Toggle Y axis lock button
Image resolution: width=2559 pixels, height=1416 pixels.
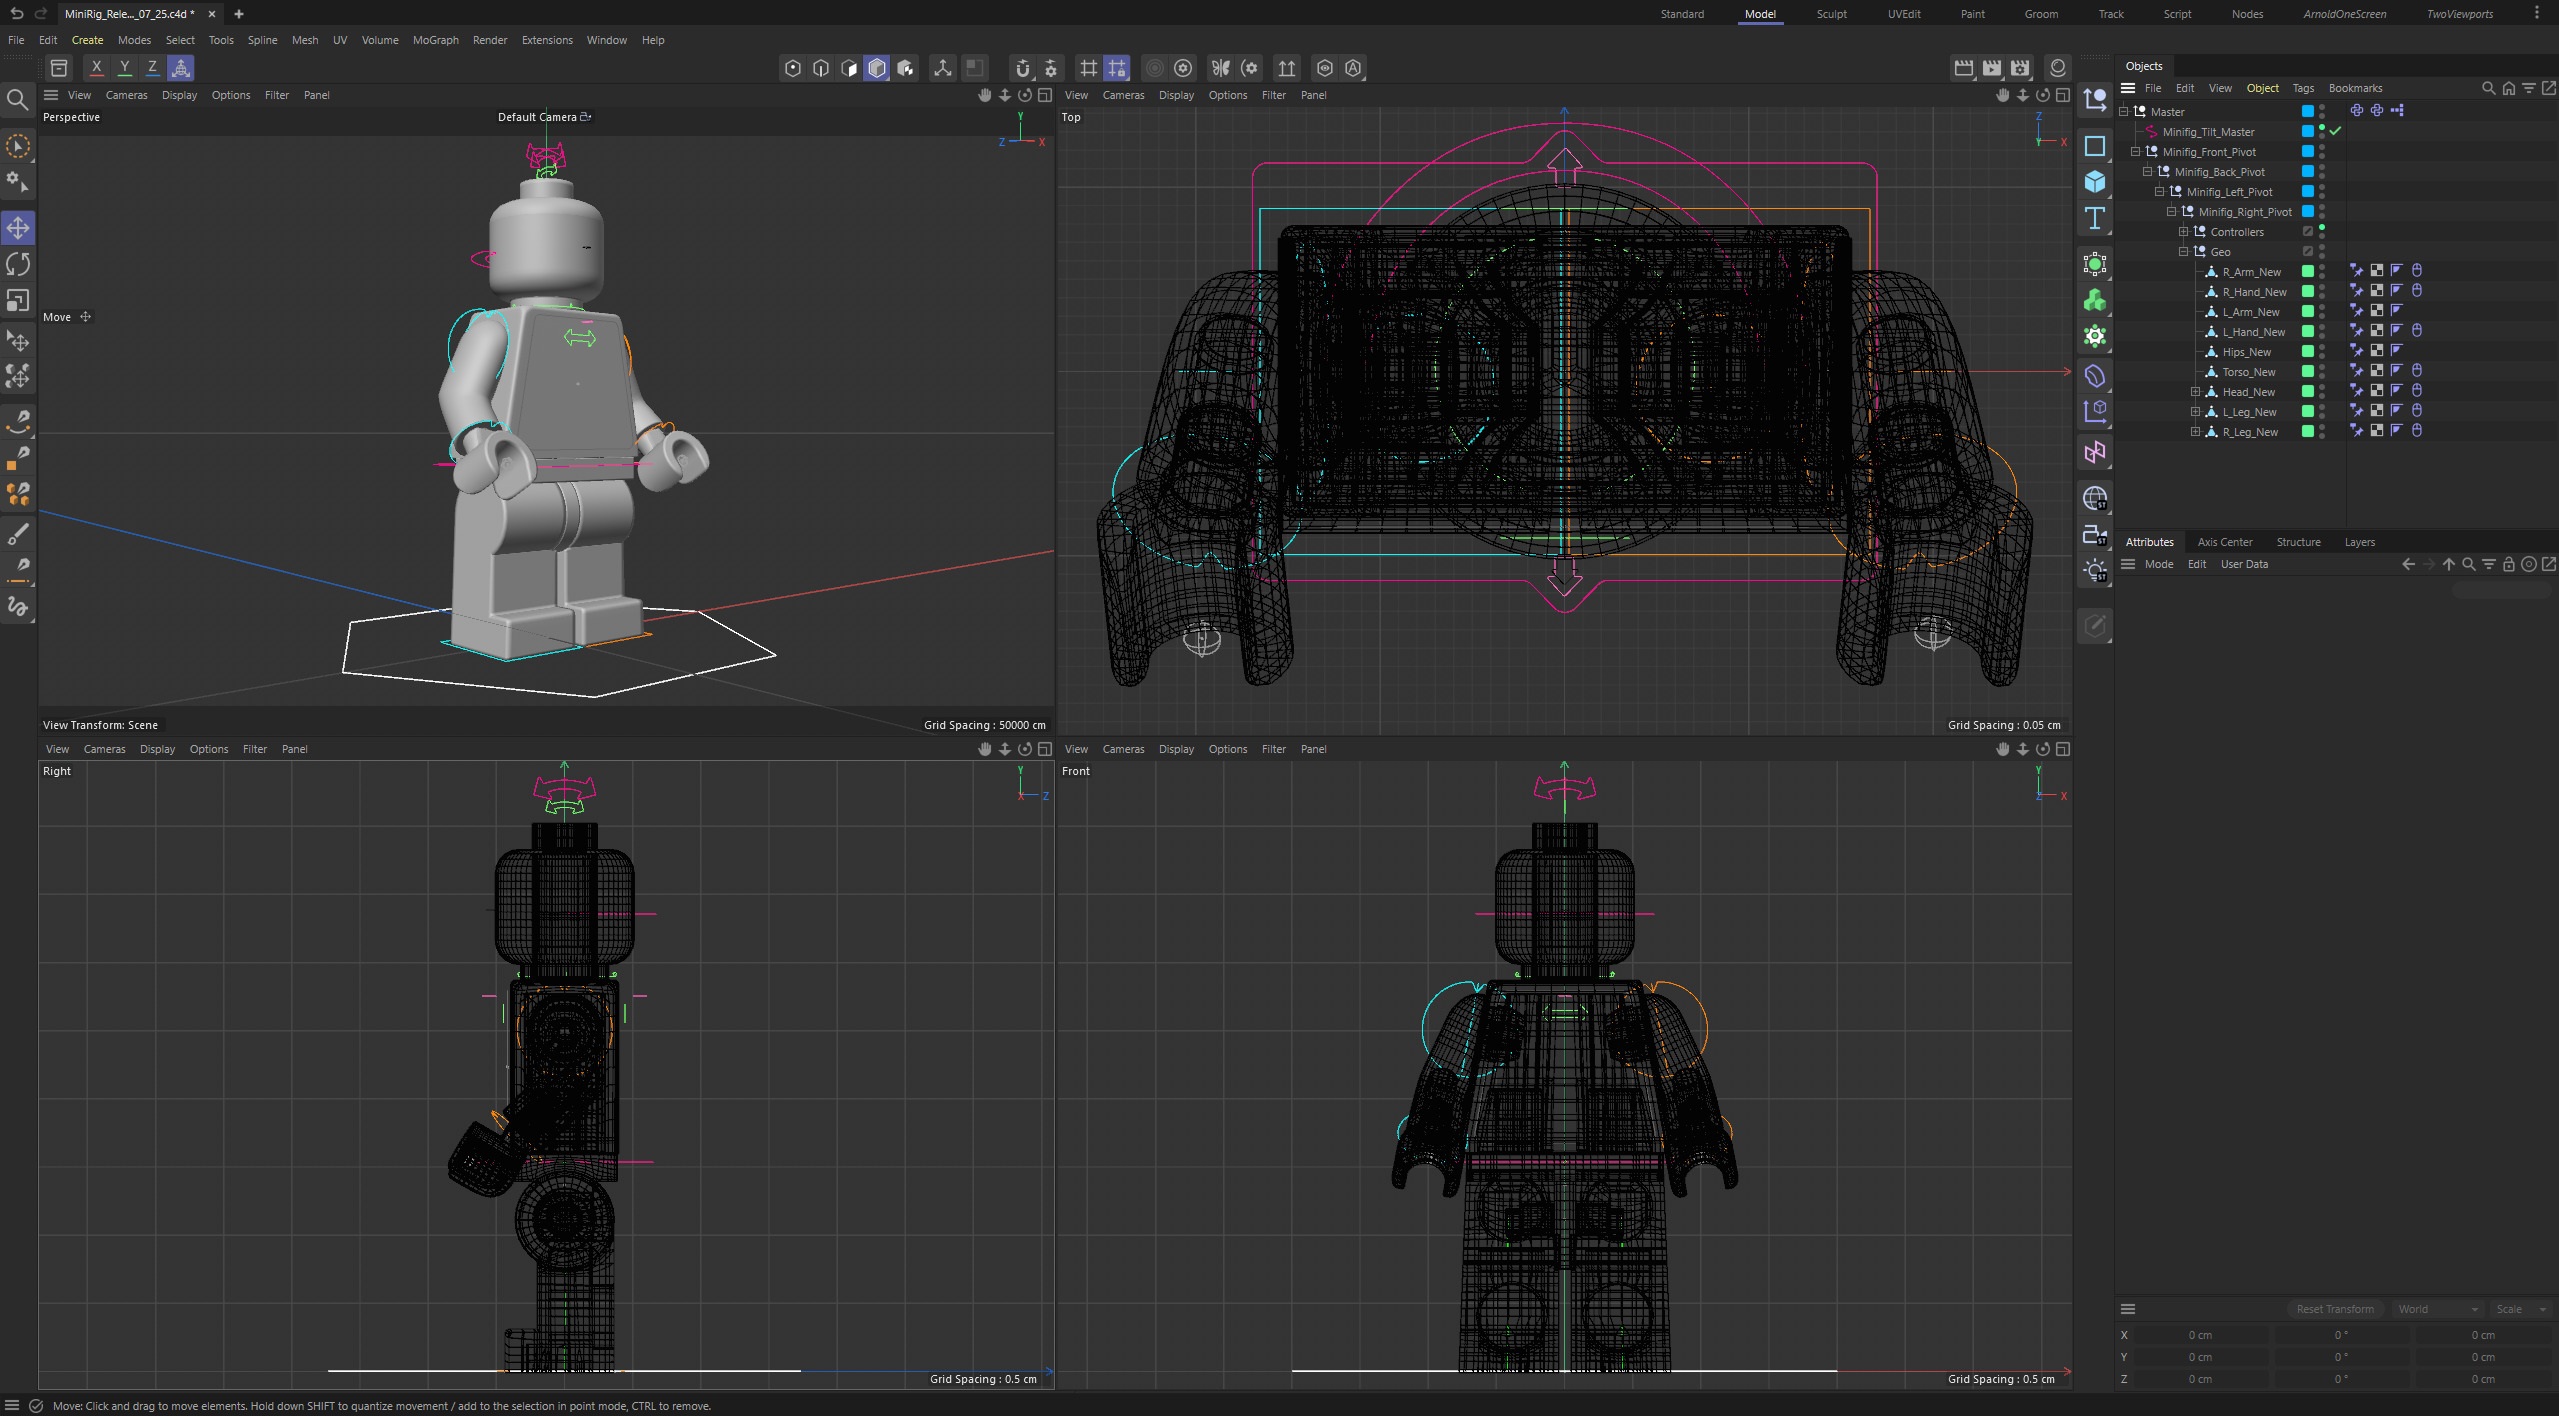click(x=124, y=68)
